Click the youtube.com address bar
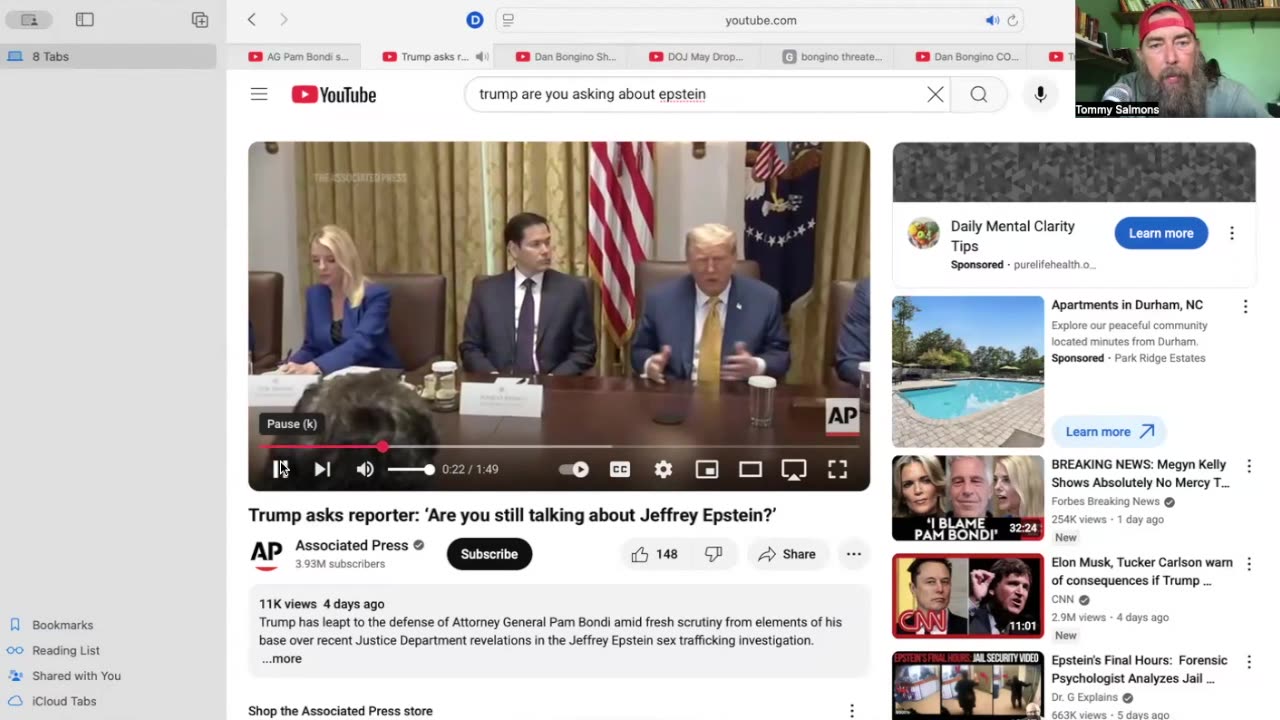The width and height of the screenshot is (1280, 720). [761, 20]
